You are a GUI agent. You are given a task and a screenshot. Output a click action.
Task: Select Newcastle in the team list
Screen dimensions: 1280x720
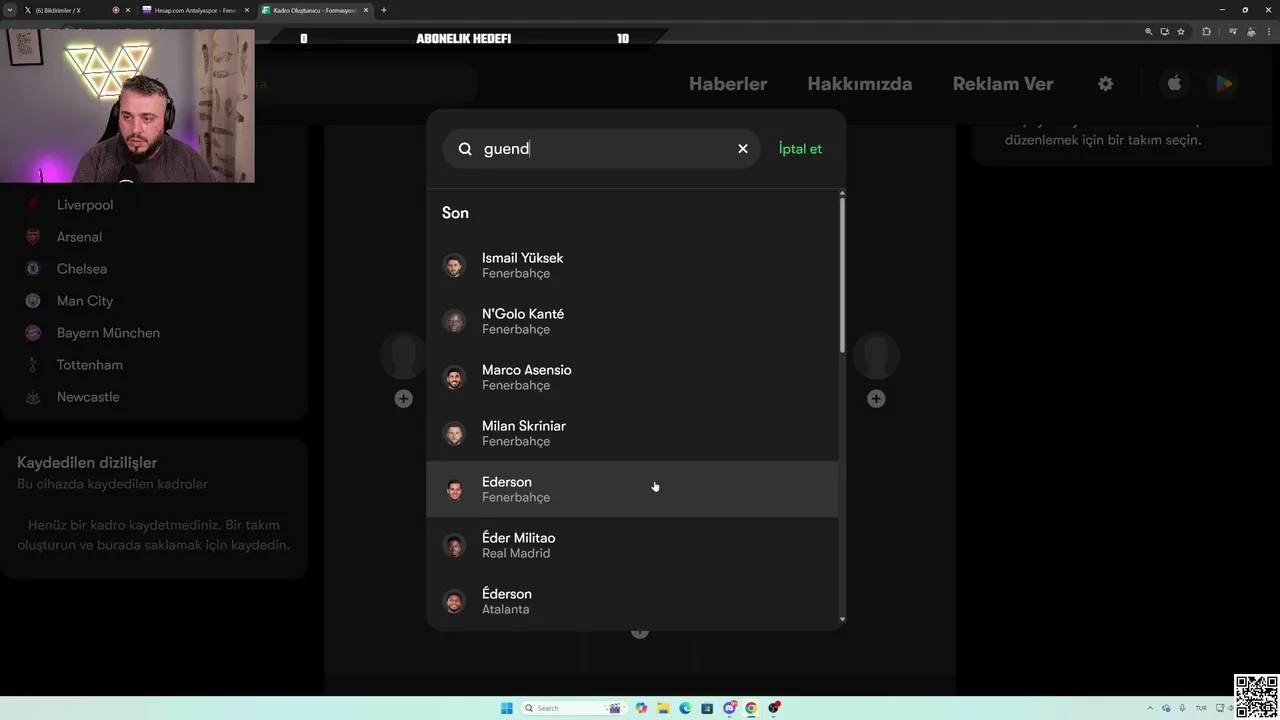(88, 397)
